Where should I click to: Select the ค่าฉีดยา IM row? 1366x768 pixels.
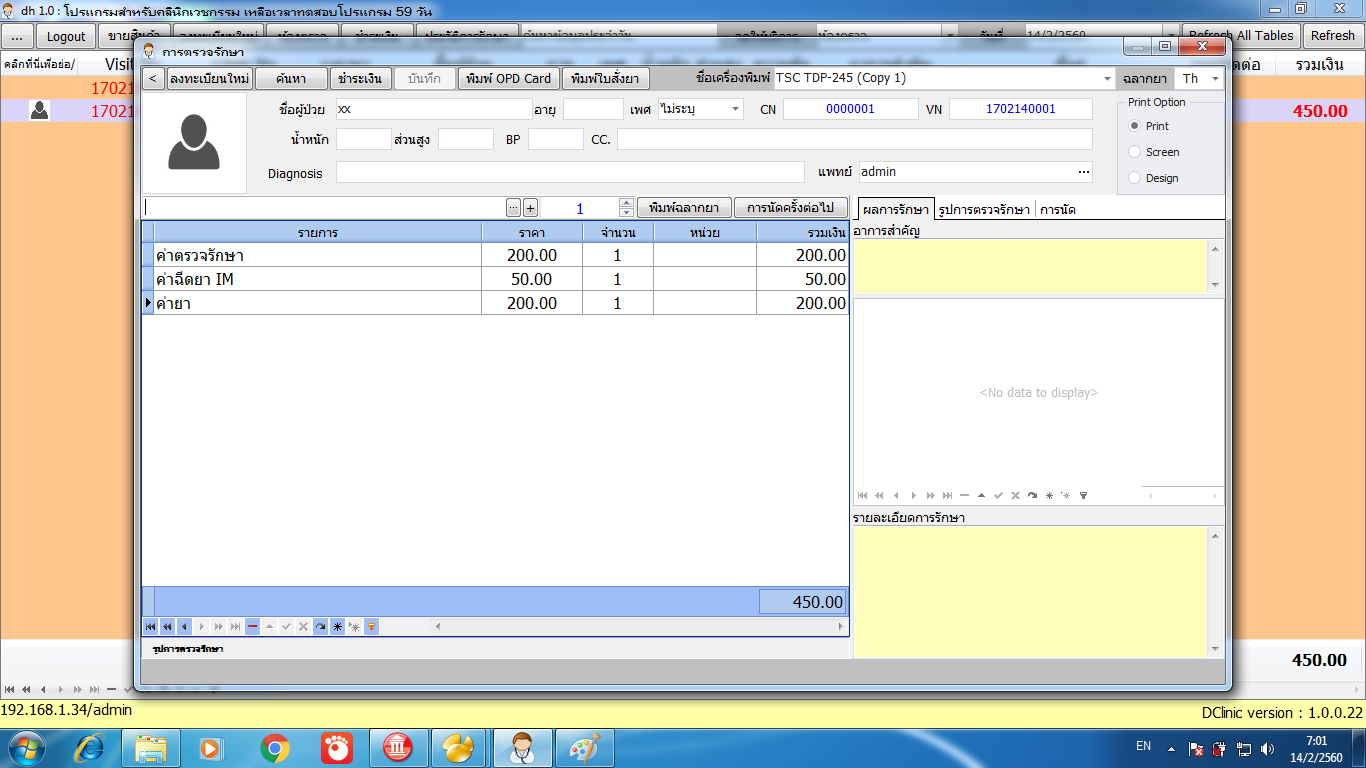pos(495,279)
